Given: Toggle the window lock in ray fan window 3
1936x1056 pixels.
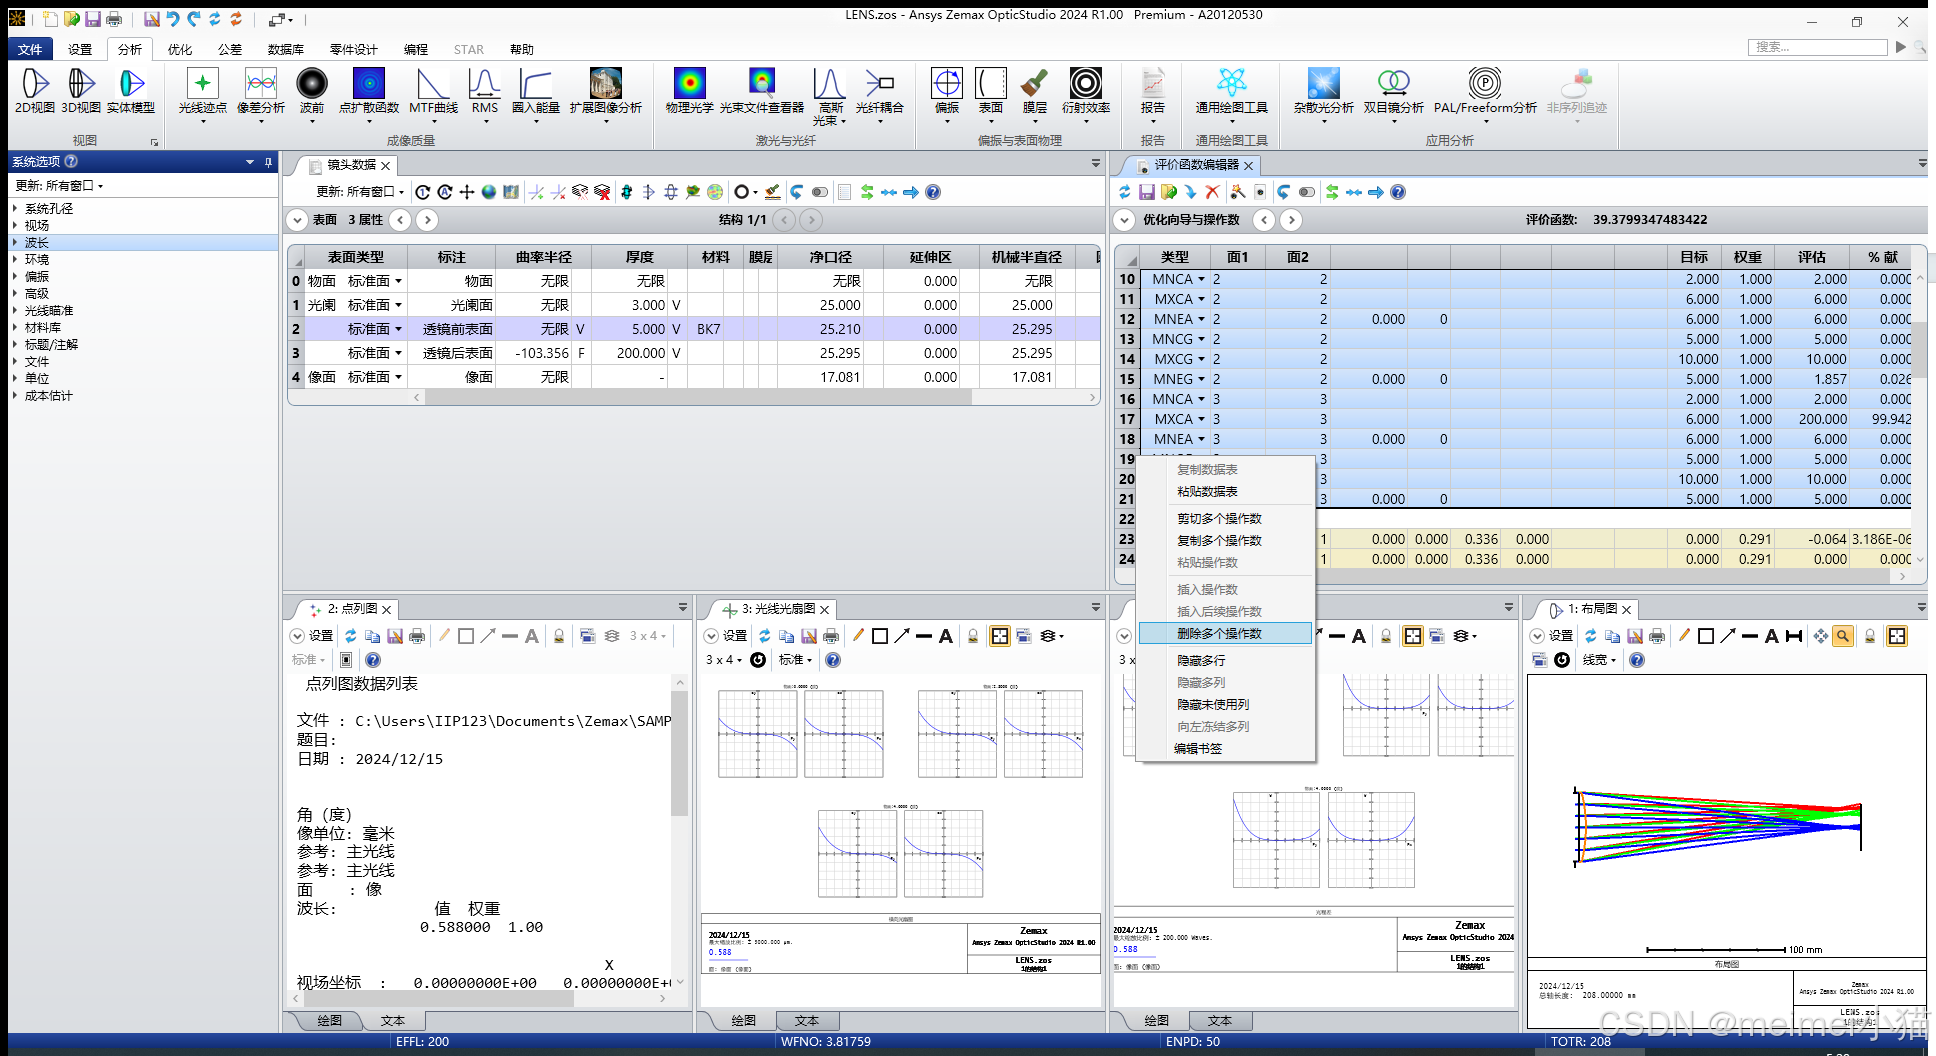Looking at the screenshot, I should (x=973, y=636).
